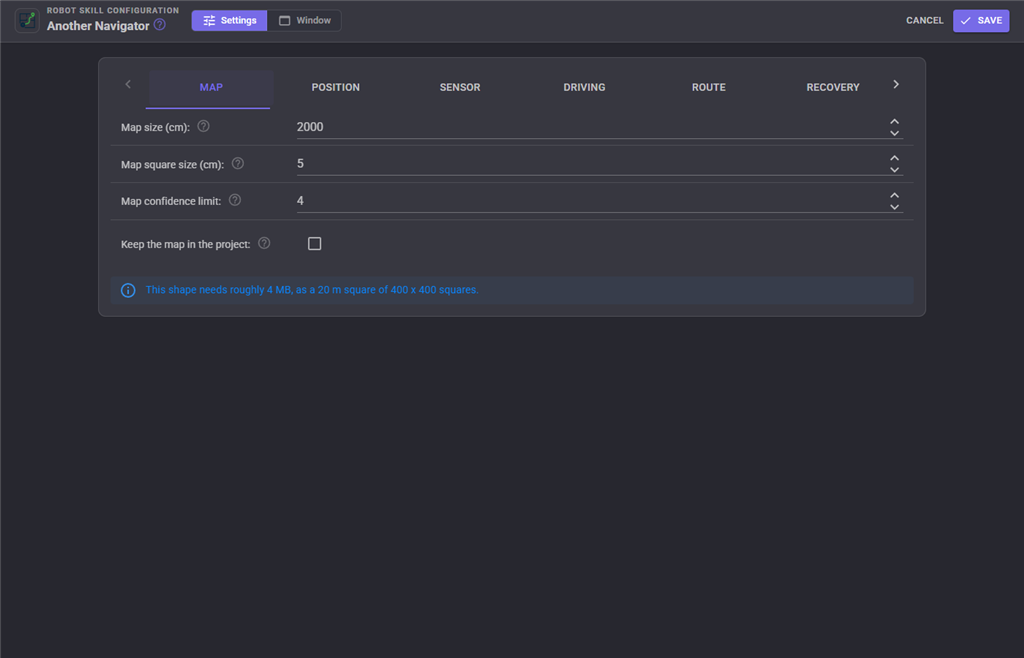Decrease Map square size with down arrow
The height and width of the screenshot is (658, 1024).
tap(895, 170)
